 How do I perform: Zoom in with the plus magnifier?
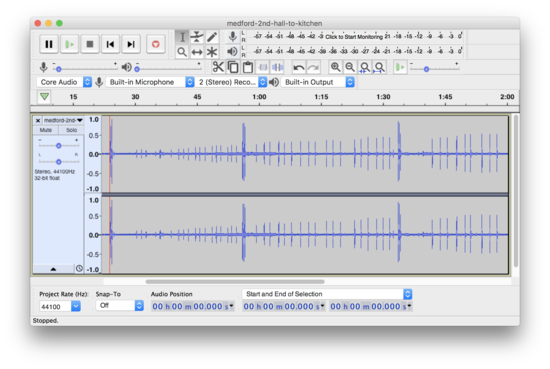coord(335,67)
